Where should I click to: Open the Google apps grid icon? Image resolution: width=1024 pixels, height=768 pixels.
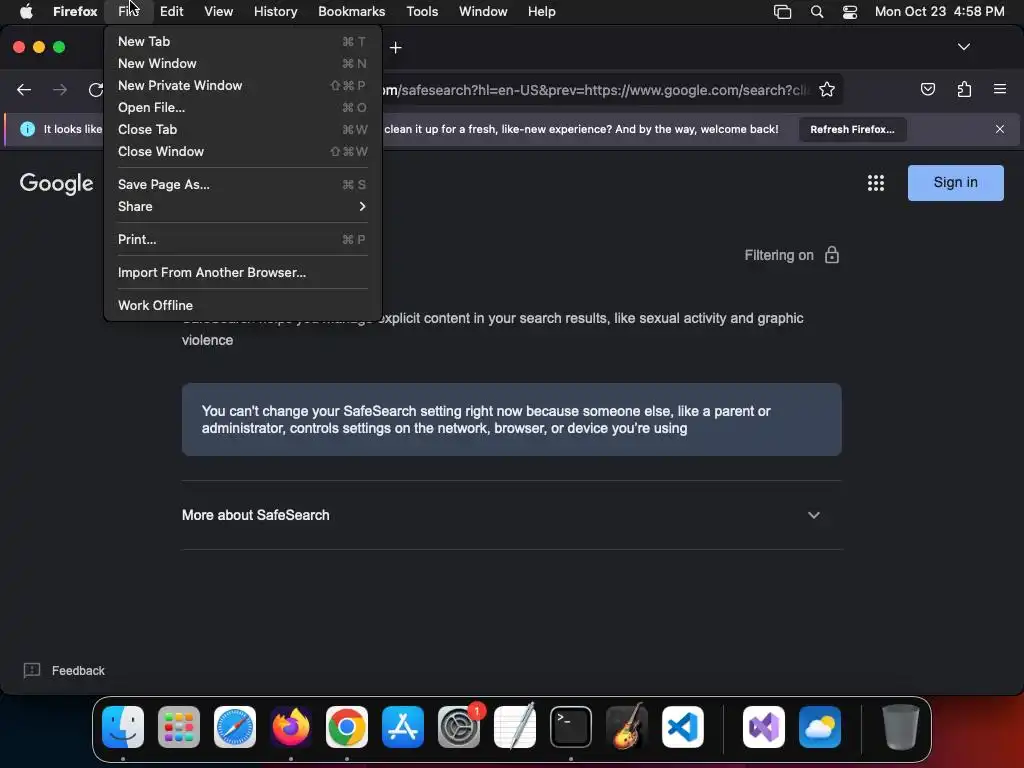tap(876, 183)
